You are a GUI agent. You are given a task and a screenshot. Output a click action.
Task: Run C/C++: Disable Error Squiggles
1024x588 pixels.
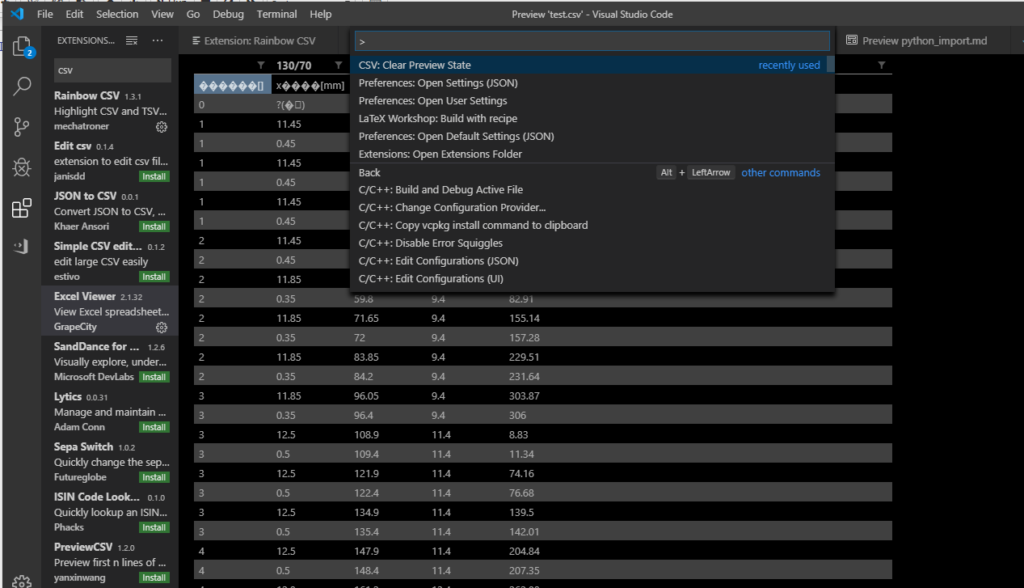[x=592, y=242]
